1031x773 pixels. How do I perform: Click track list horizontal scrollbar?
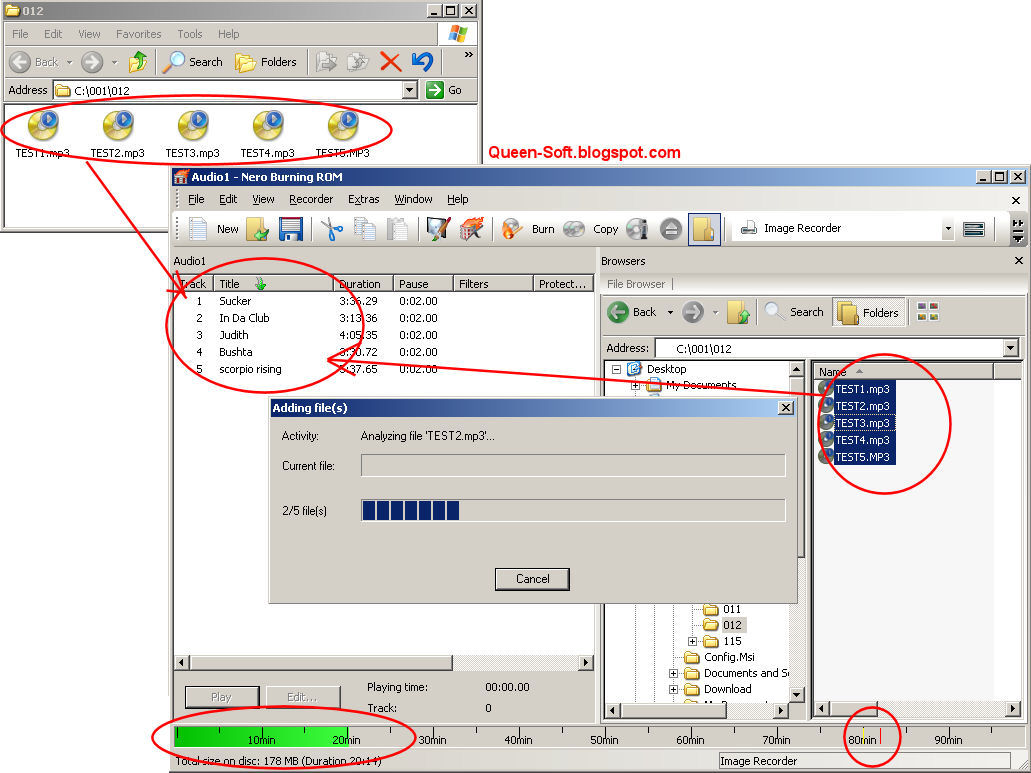pyautogui.click(x=383, y=663)
